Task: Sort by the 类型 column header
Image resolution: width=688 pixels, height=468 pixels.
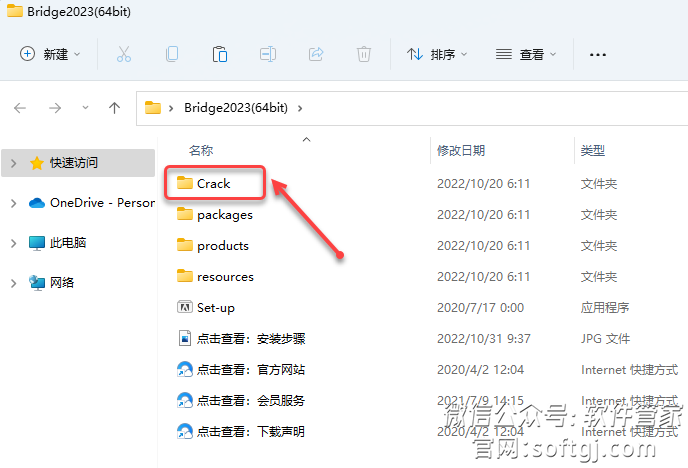Action: [593, 150]
